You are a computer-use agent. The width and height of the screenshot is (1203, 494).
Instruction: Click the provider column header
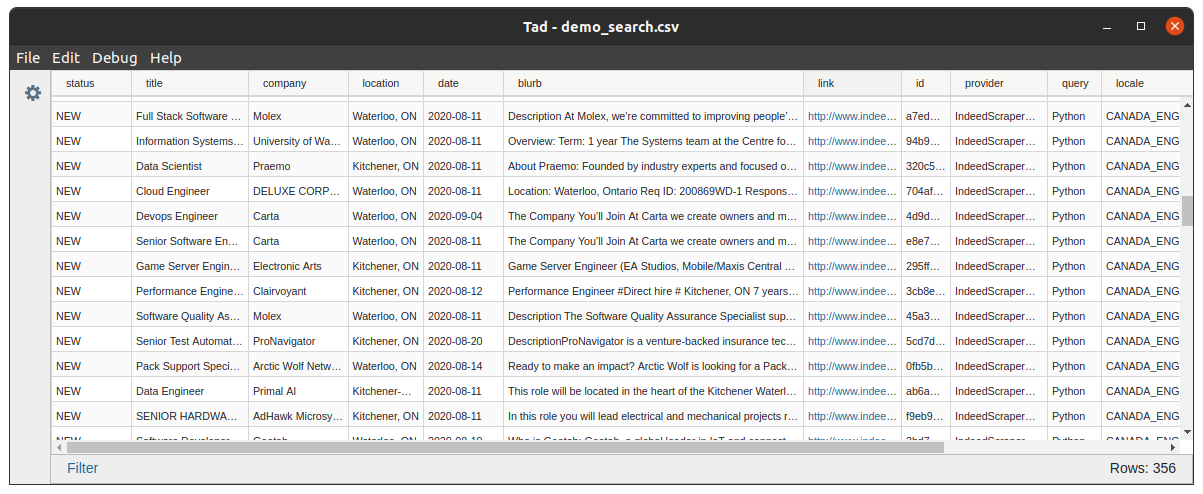tap(999, 83)
